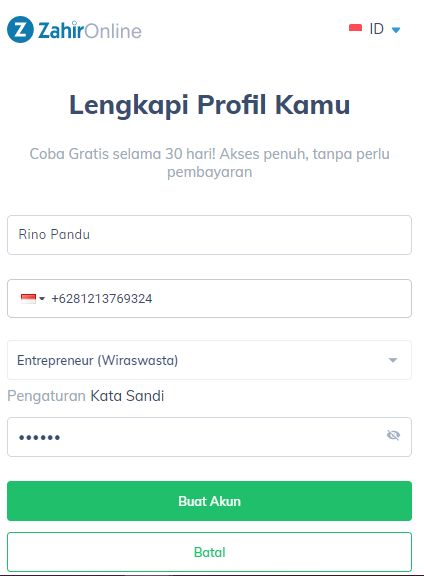Viewport: 424px width, 576px height.
Task: Create the account with Buat Akun
Action: click(209, 501)
